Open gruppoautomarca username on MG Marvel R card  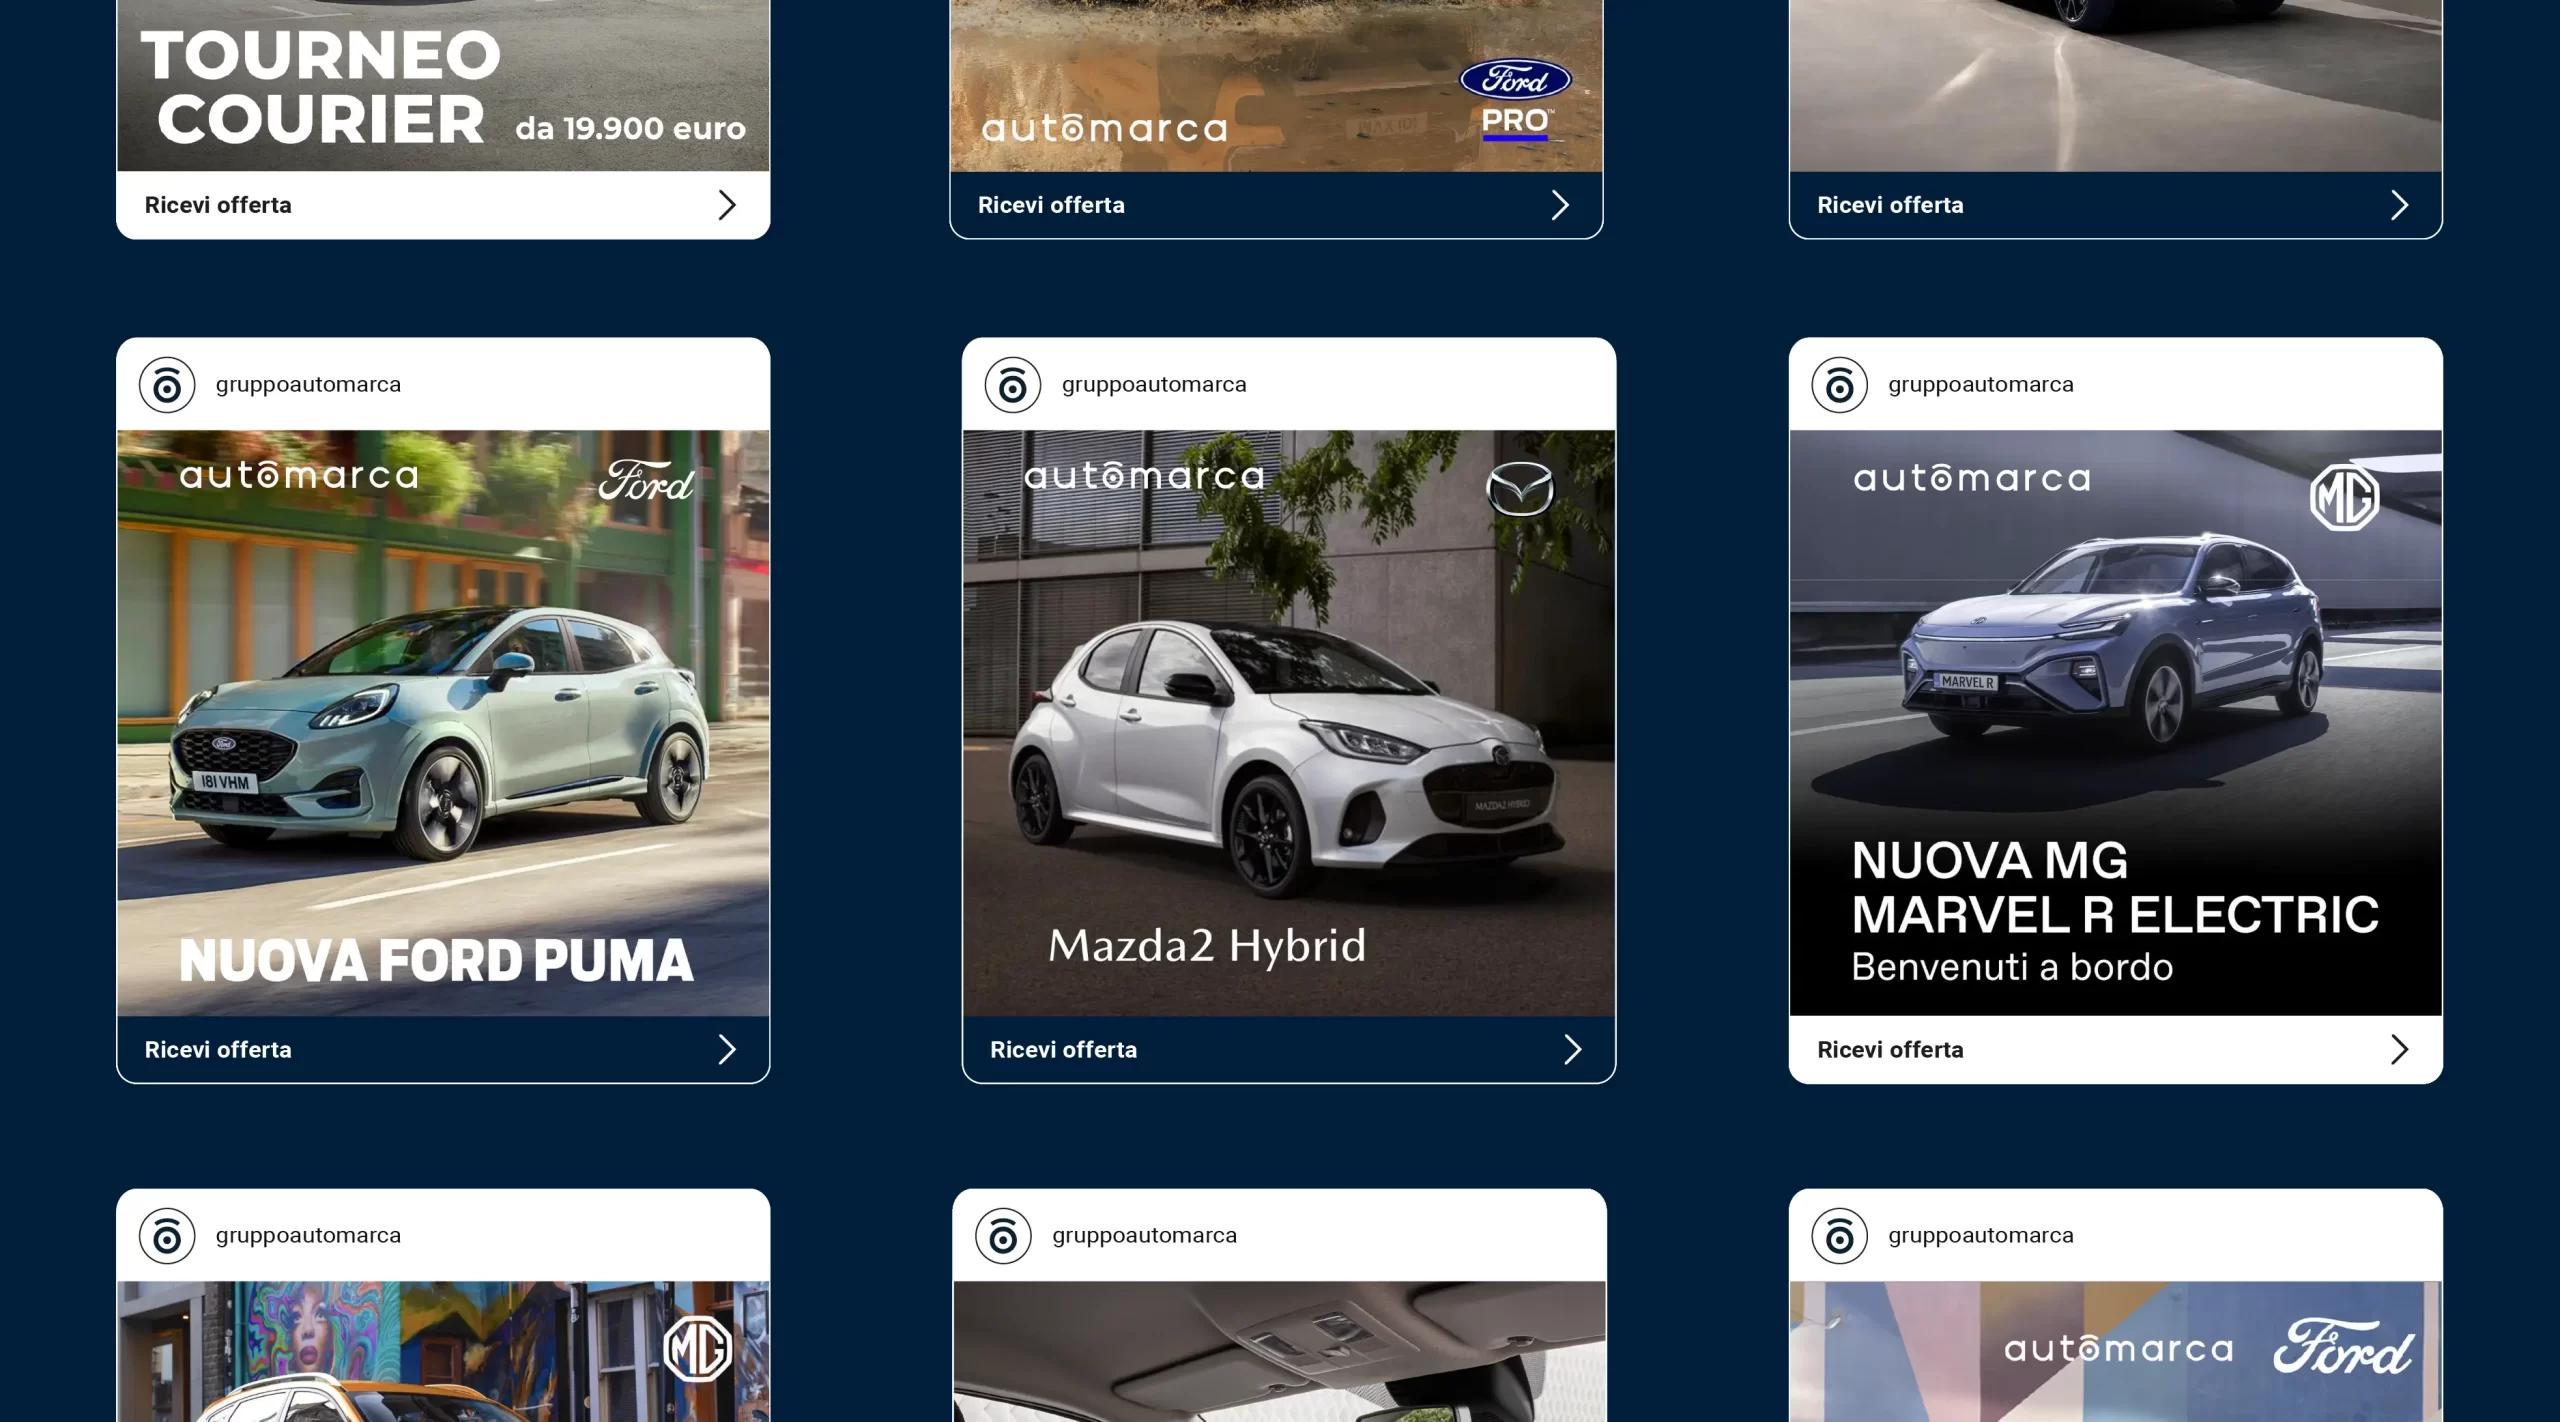click(1981, 385)
